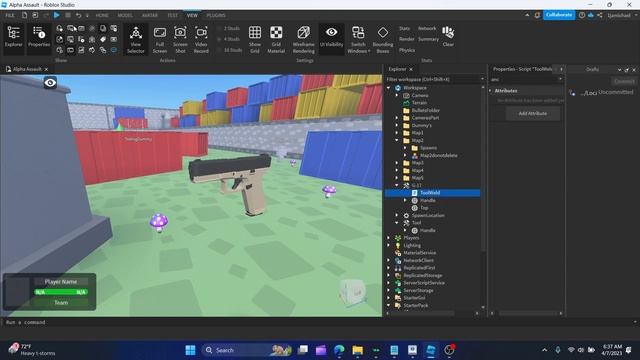Clear the stats display
This screenshot has height=360, width=640.
tap(448, 36)
